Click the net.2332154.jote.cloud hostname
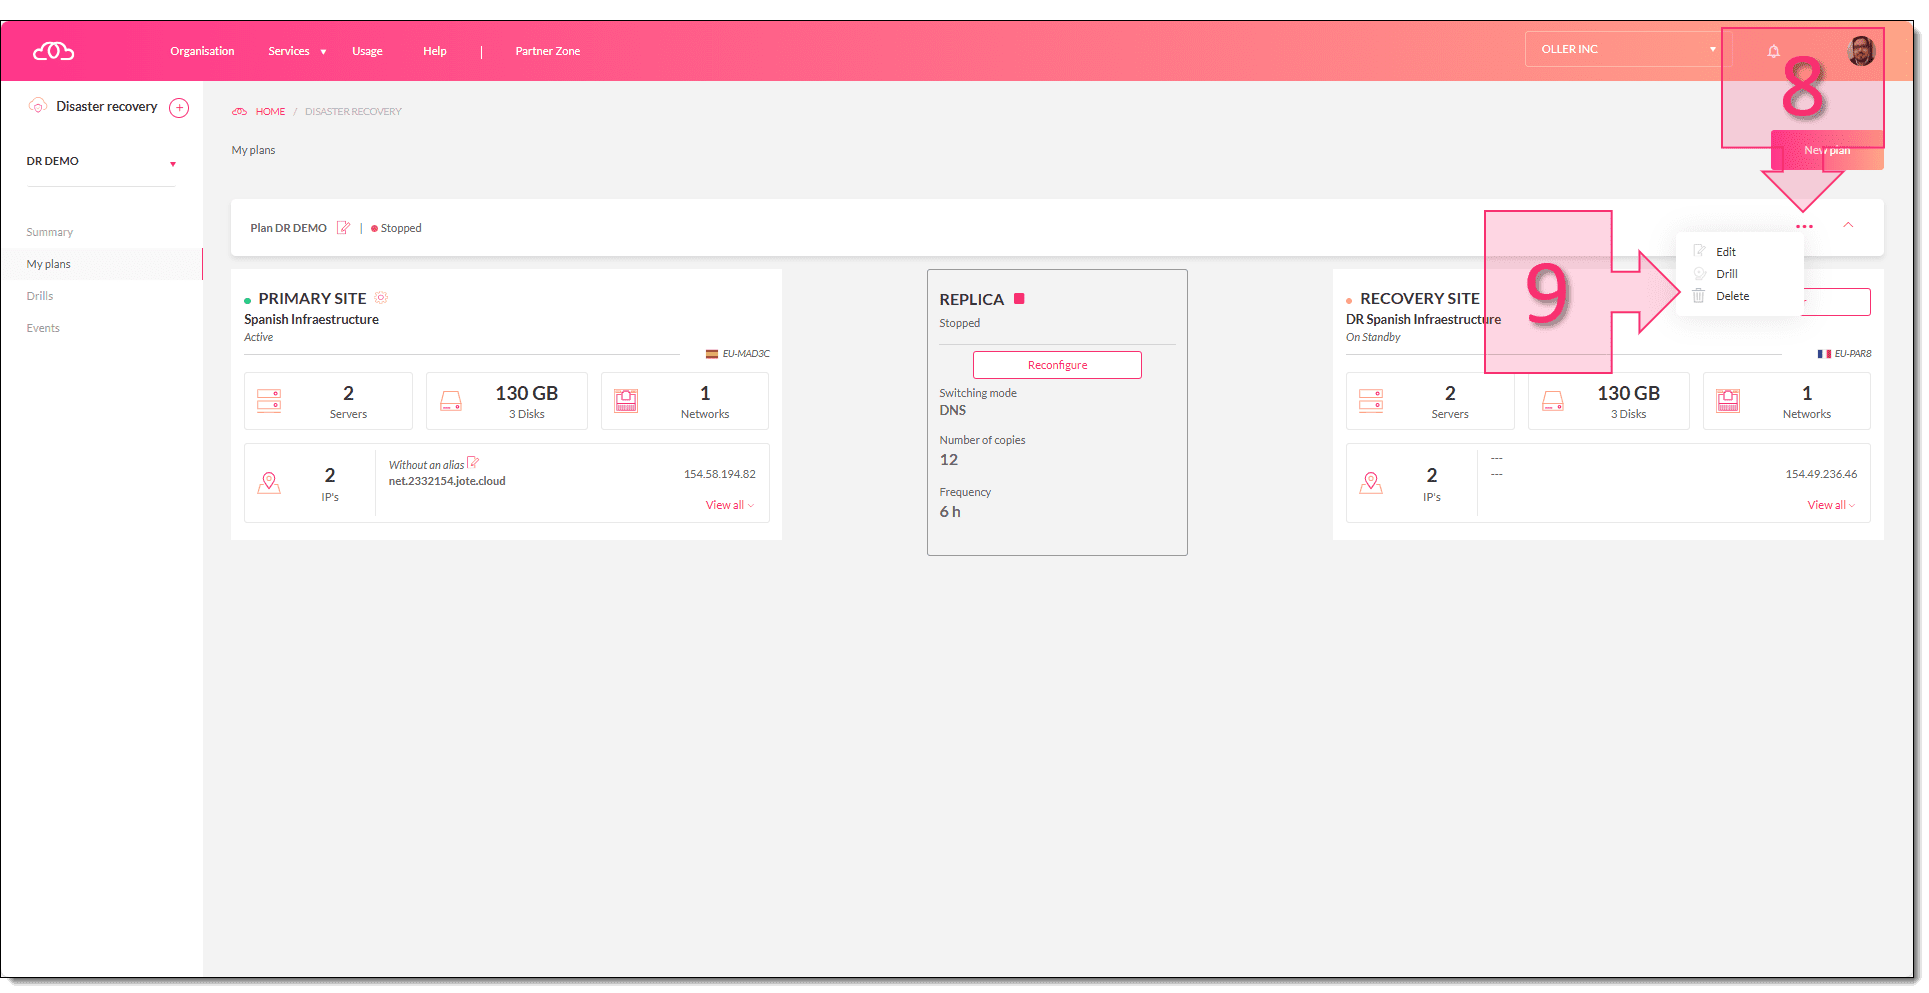This screenshot has width=1929, height=993. 447,481
